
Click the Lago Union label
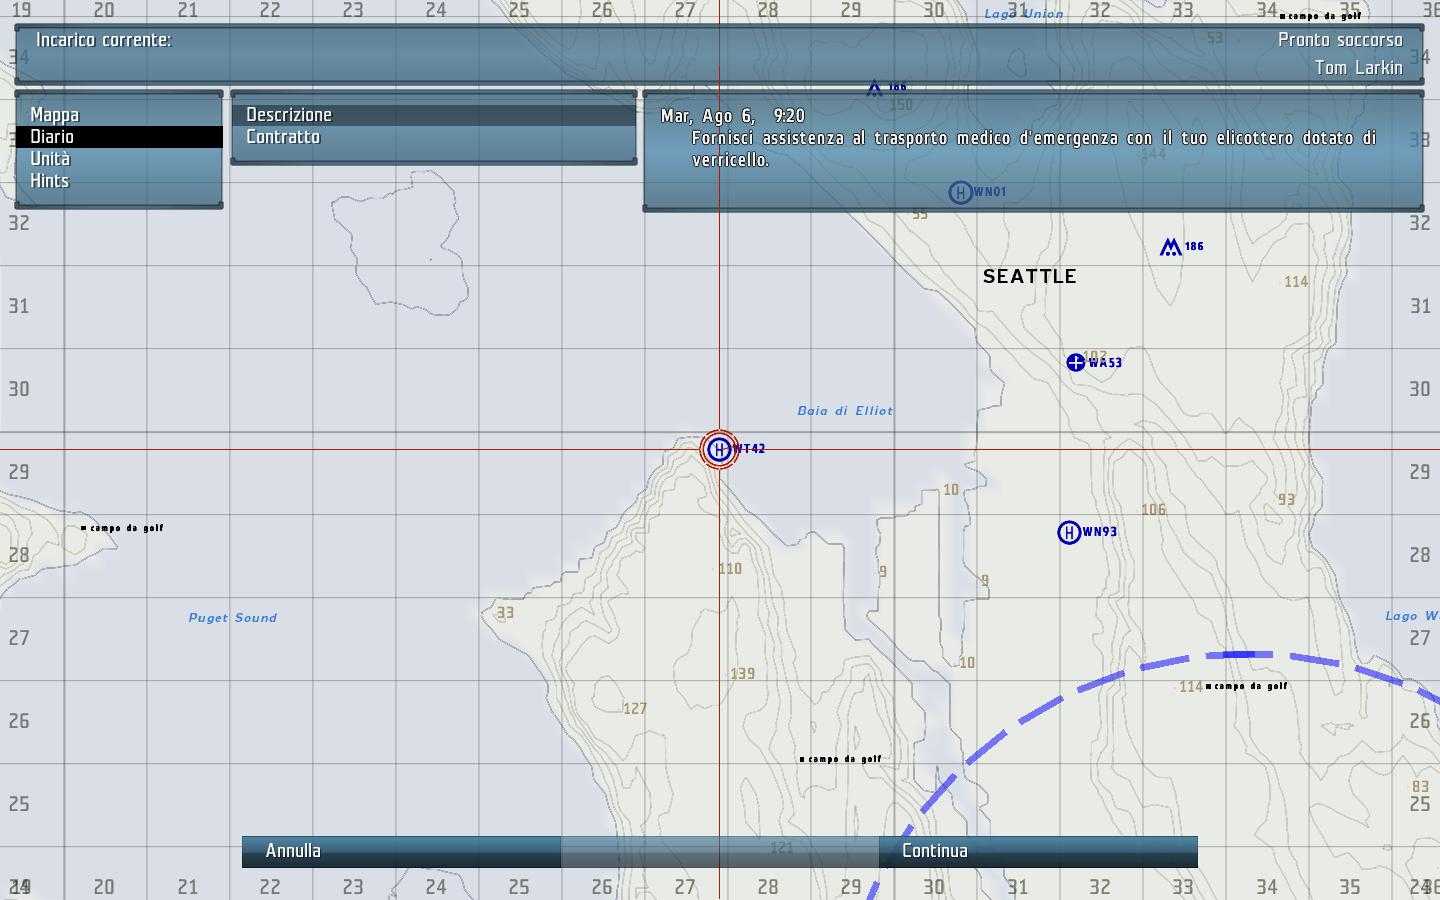coord(1024,14)
